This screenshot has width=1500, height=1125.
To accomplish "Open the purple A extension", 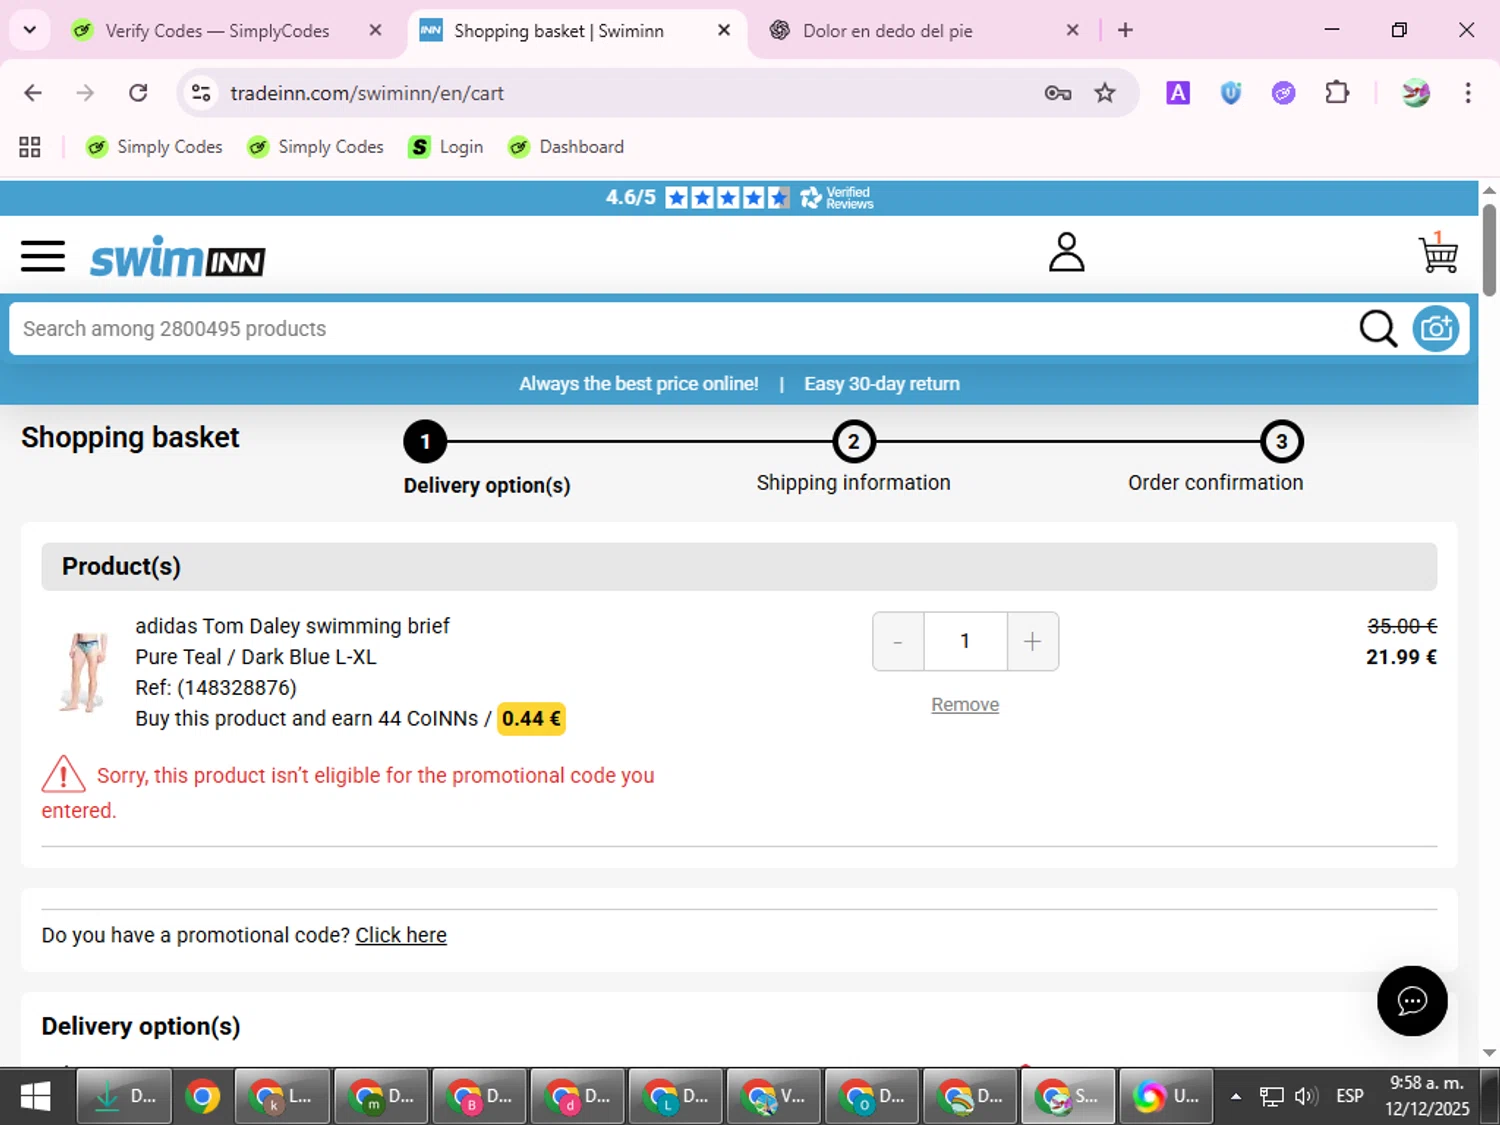I will 1178,93.
